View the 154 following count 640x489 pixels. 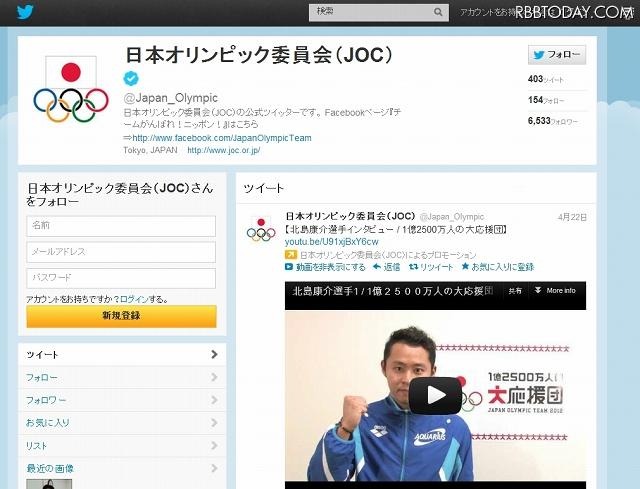[546, 100]
